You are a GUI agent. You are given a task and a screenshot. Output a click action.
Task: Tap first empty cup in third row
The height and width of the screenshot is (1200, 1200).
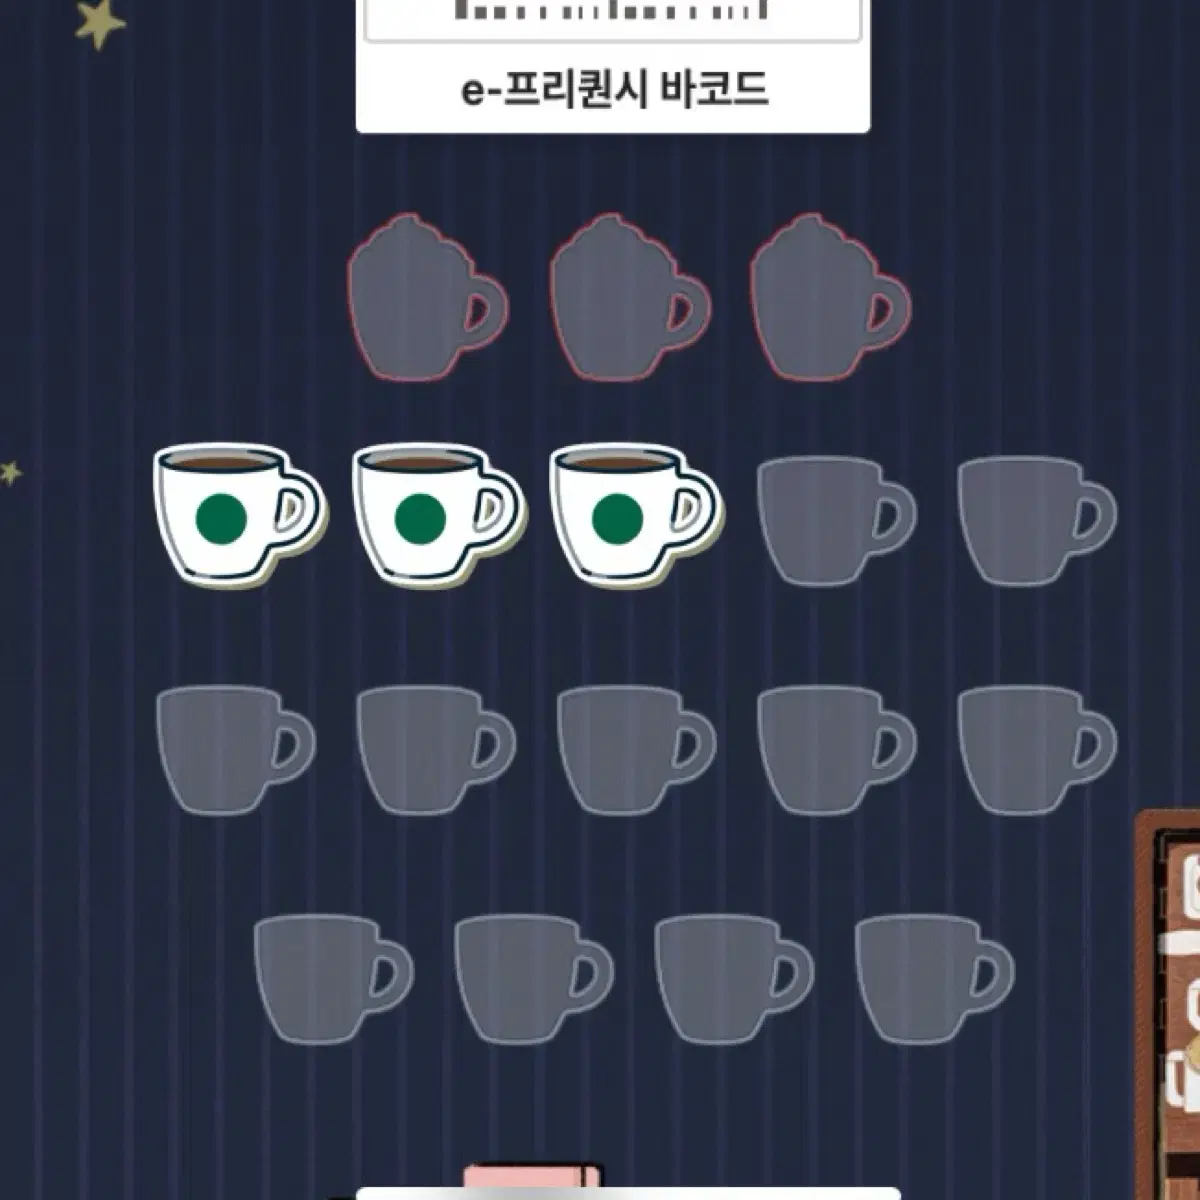[x=236, y=750]
